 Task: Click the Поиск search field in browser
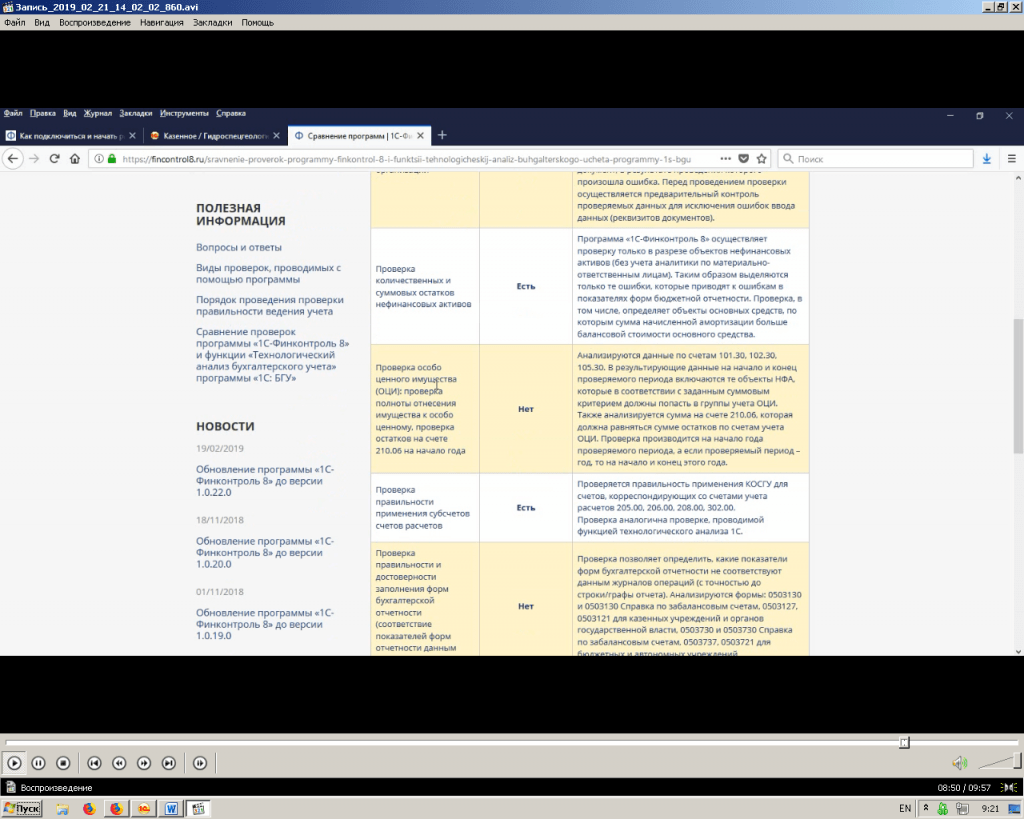click(880, 158)
